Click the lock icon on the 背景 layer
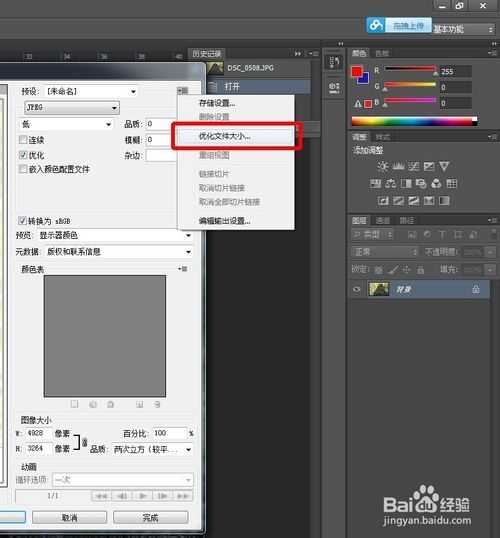 pos(476,289)
